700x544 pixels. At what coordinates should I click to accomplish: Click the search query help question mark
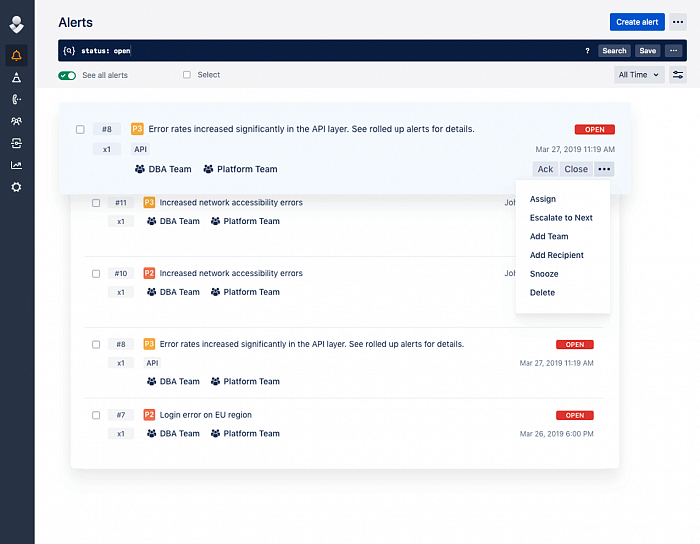pyautogui.click(x=587, y=51)
